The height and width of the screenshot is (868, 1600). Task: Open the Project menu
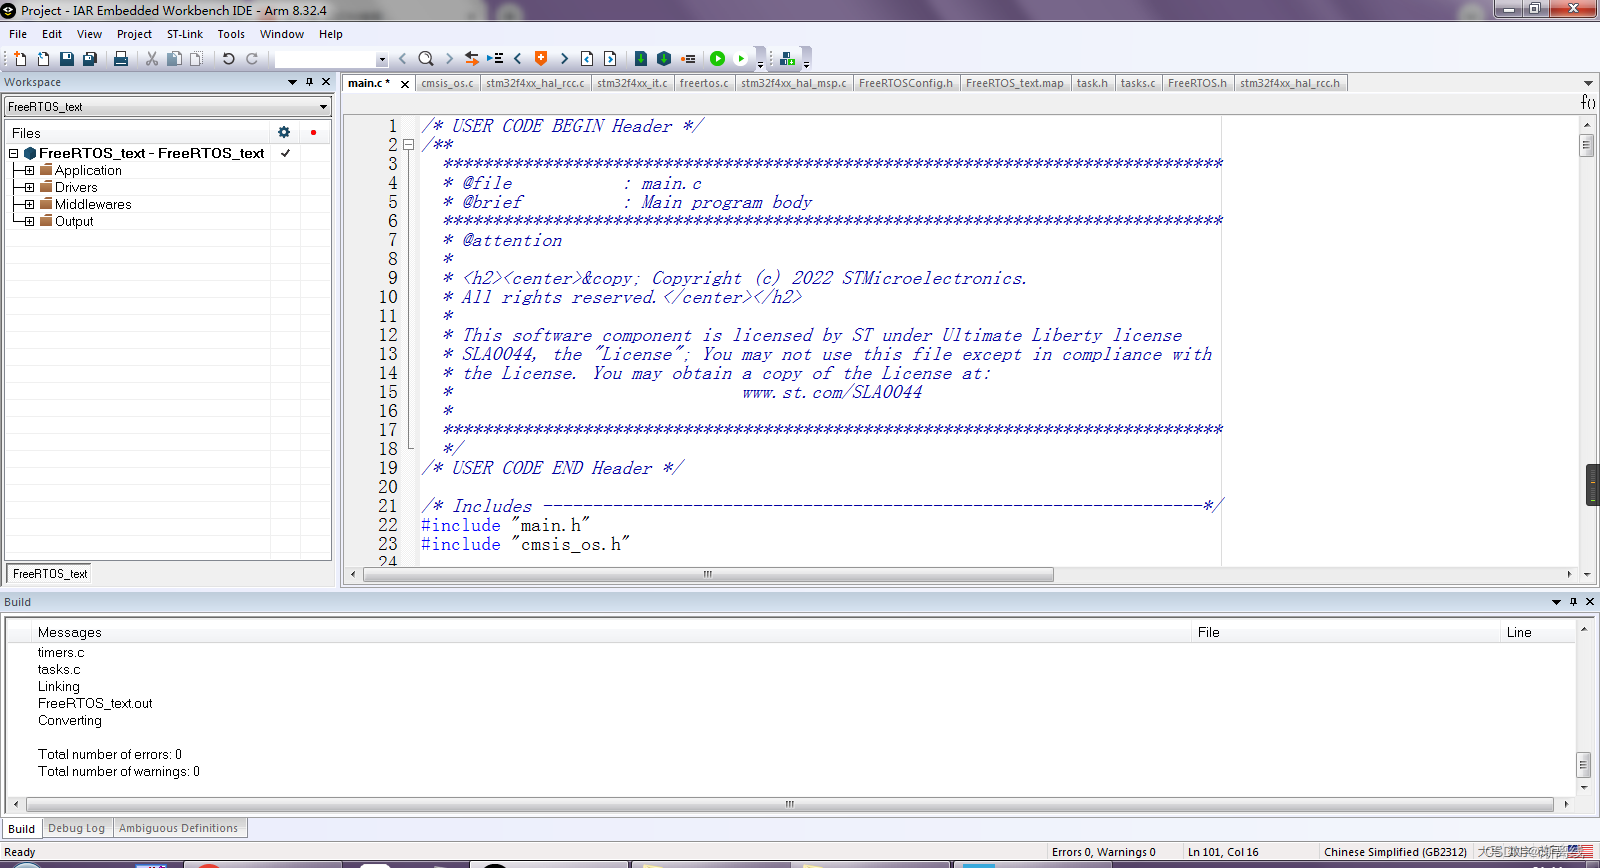134,34
